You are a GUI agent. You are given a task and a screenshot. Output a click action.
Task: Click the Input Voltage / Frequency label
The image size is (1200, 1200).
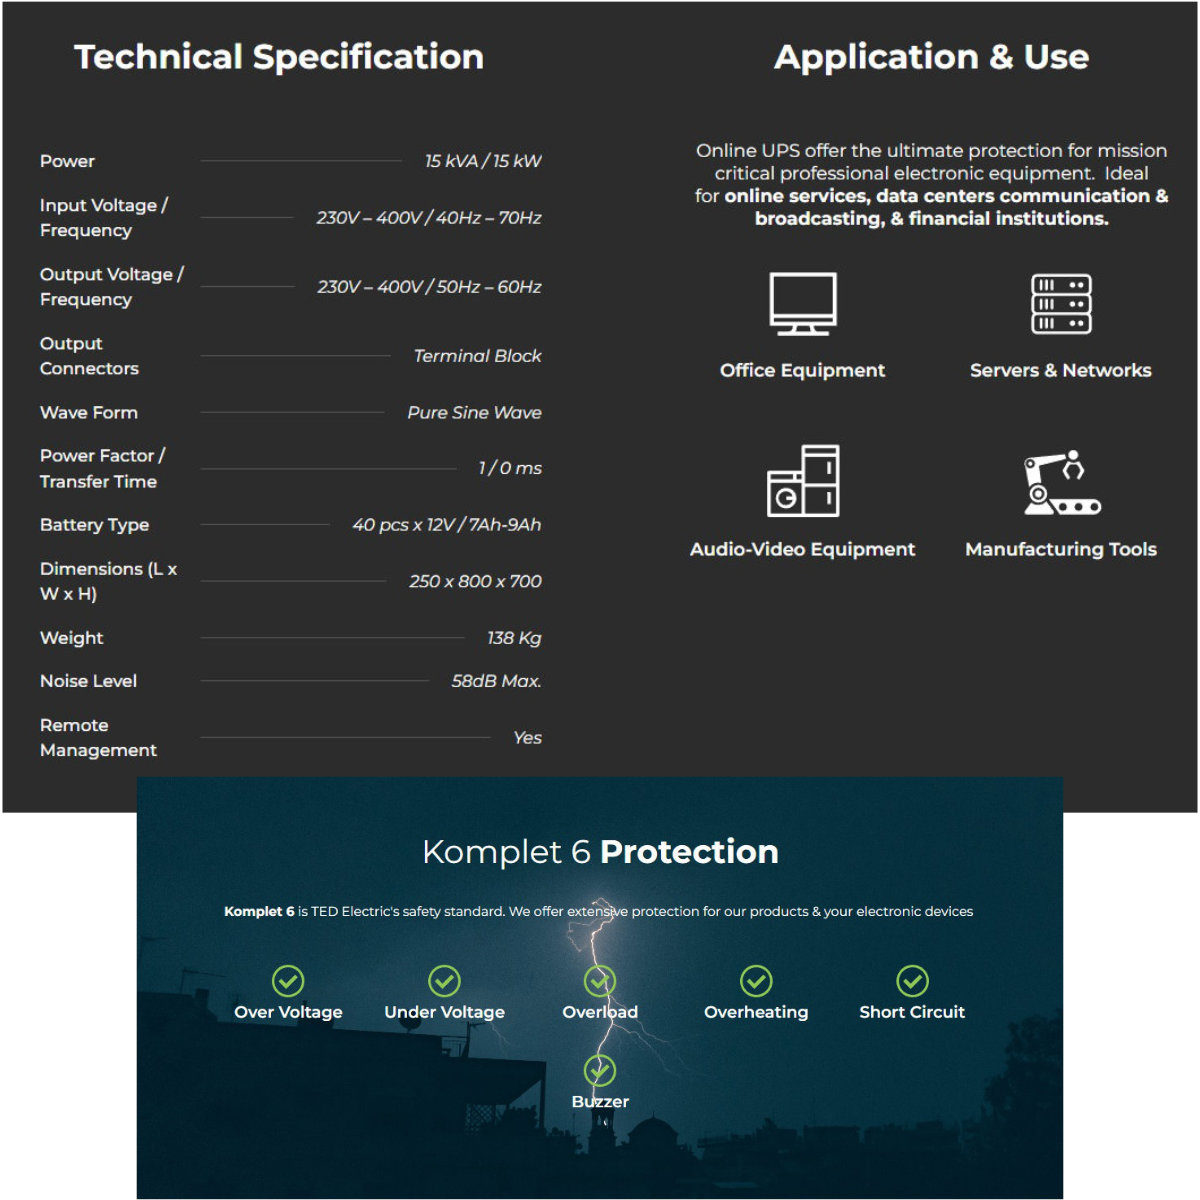tap(104, 217)
